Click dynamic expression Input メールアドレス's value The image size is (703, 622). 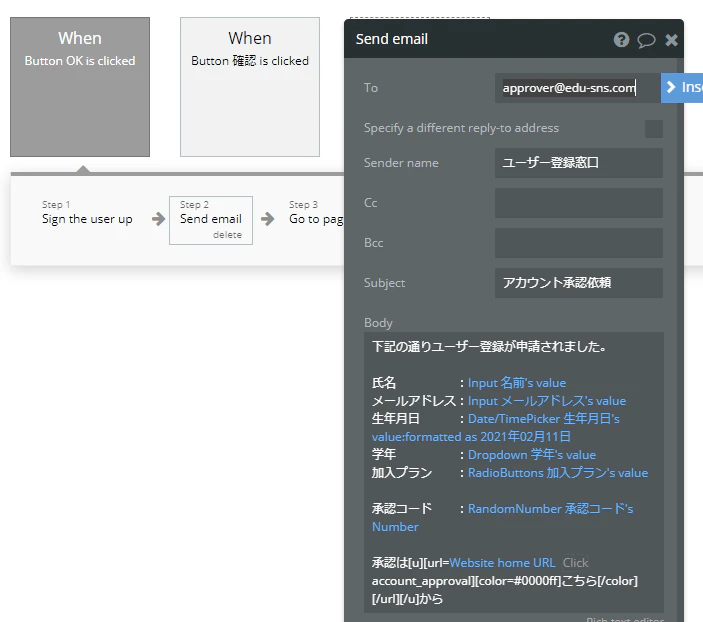click(547, 401)
